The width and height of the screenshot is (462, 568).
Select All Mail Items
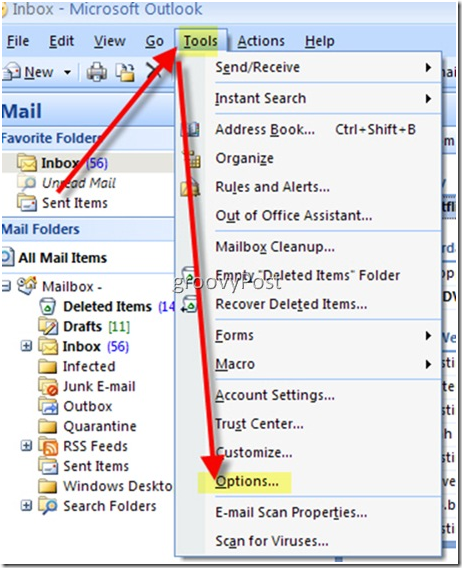click(x=63, y=258)
